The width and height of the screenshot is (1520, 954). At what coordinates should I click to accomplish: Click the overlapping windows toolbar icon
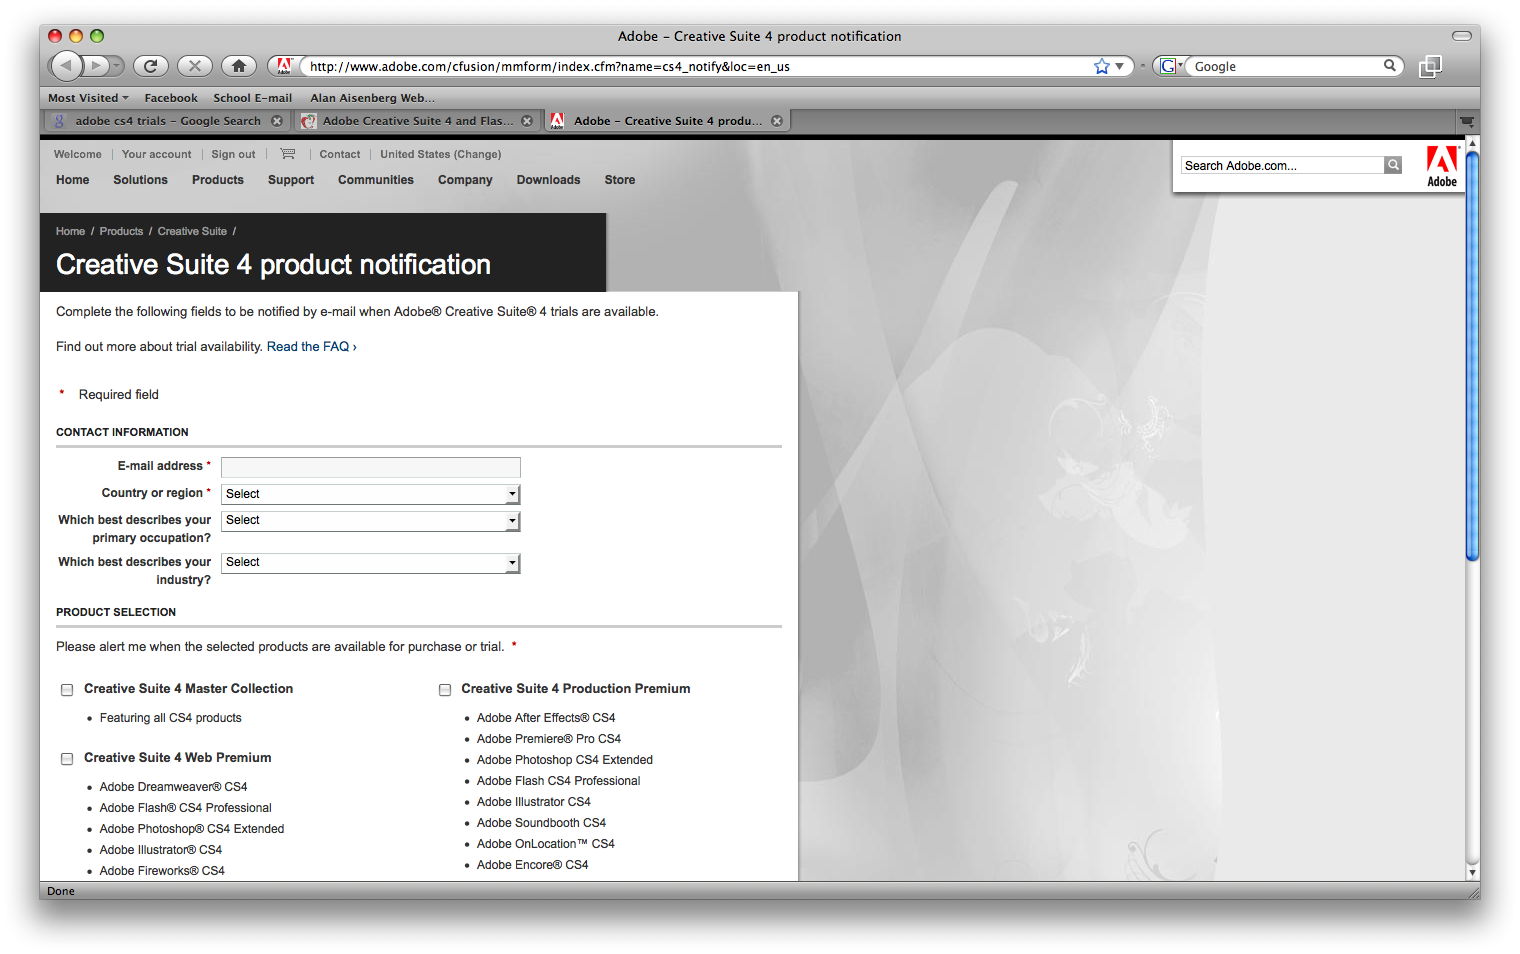1431,66
